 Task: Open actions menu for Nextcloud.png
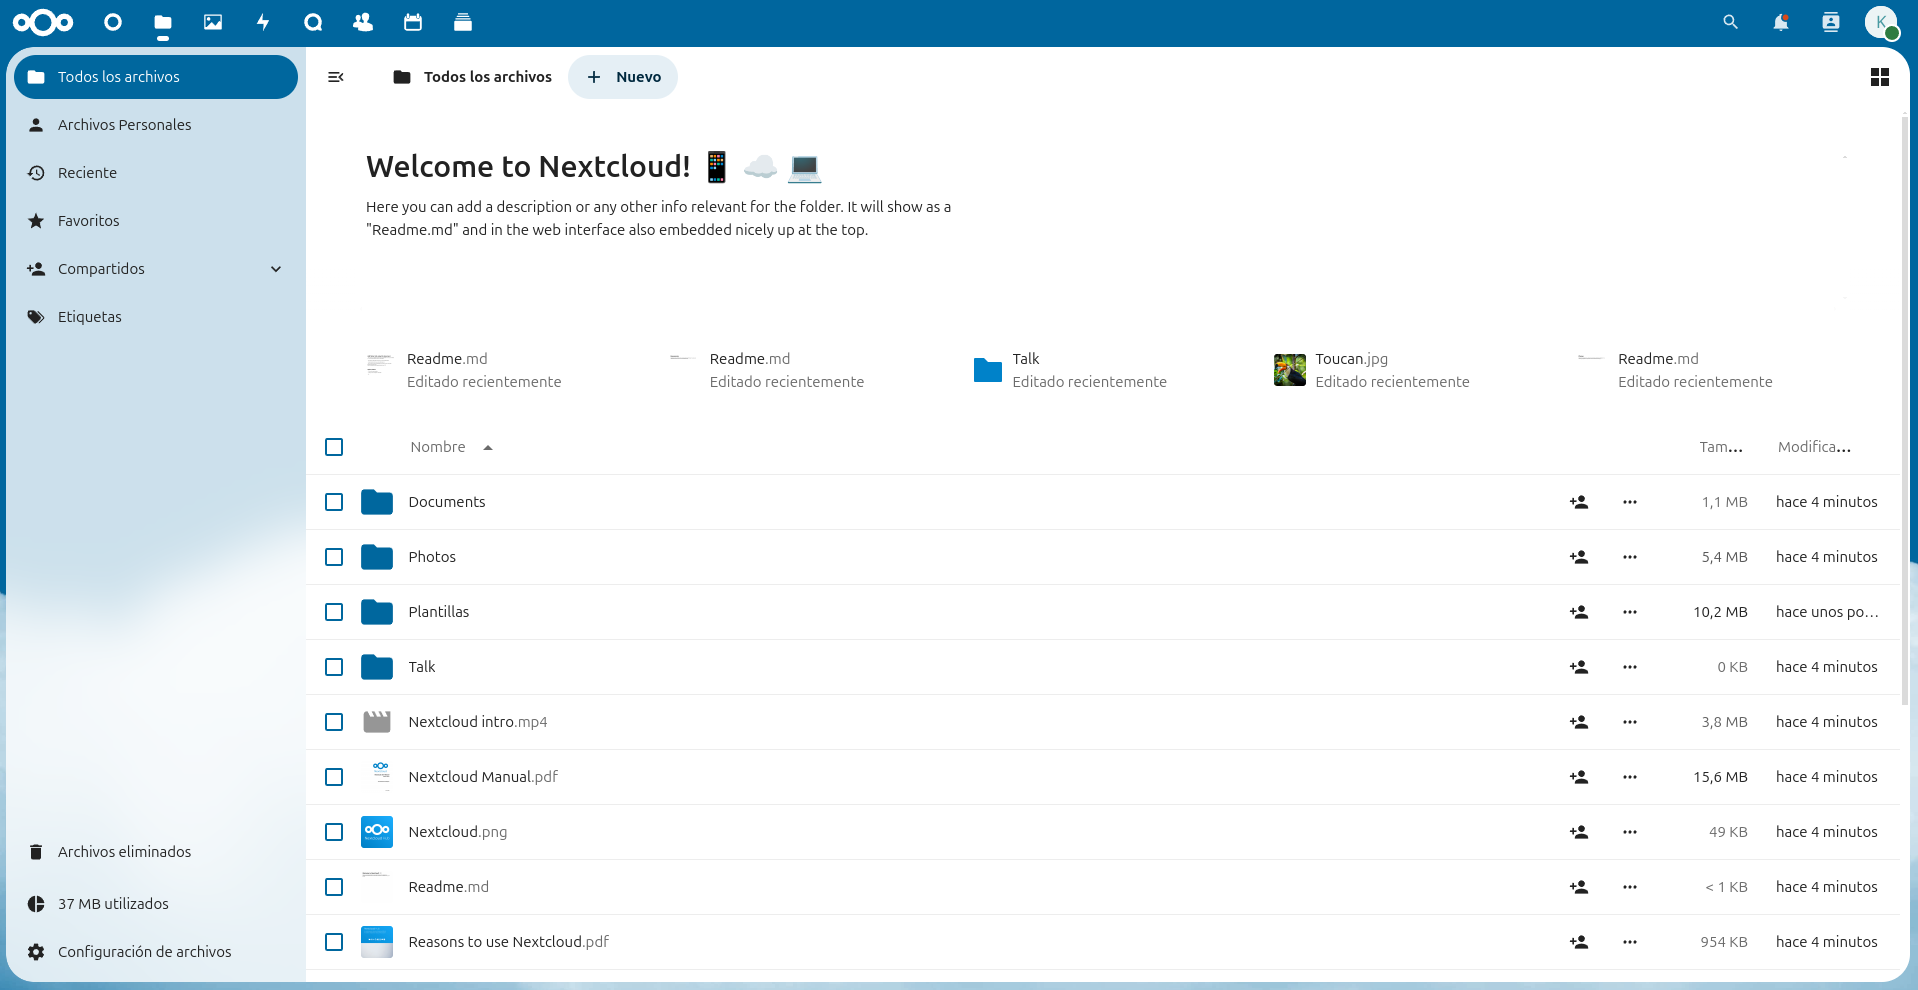pyautogui.click(x=1630, y=832)
